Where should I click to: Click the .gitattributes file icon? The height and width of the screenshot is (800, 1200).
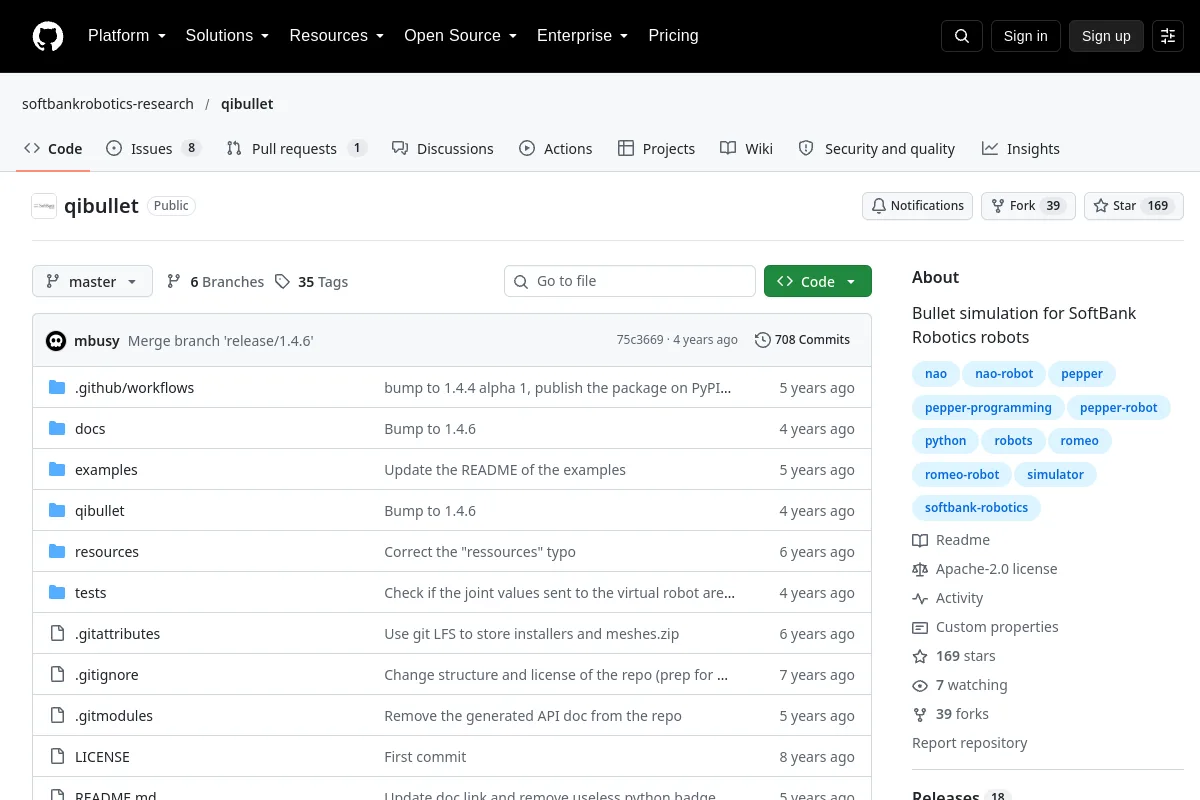click(57, 634)
